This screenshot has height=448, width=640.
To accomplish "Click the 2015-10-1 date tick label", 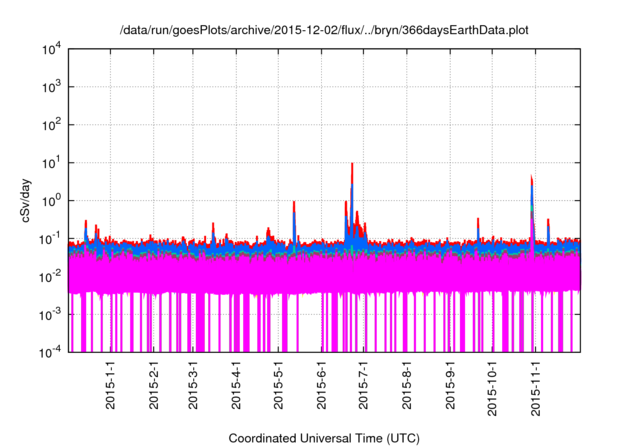I will point(492,388).
